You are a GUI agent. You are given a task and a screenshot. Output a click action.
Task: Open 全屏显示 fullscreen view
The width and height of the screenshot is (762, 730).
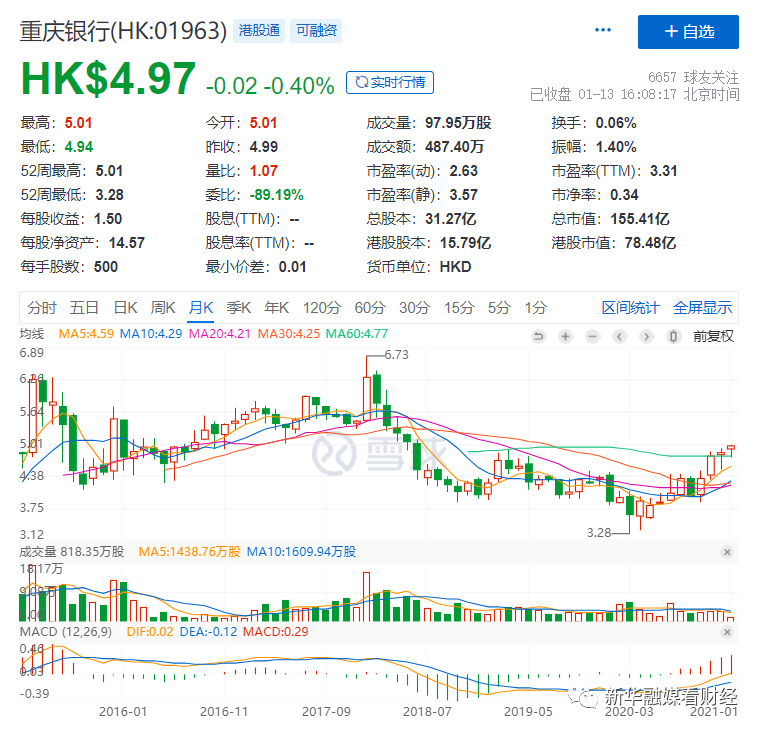[703, 308]
